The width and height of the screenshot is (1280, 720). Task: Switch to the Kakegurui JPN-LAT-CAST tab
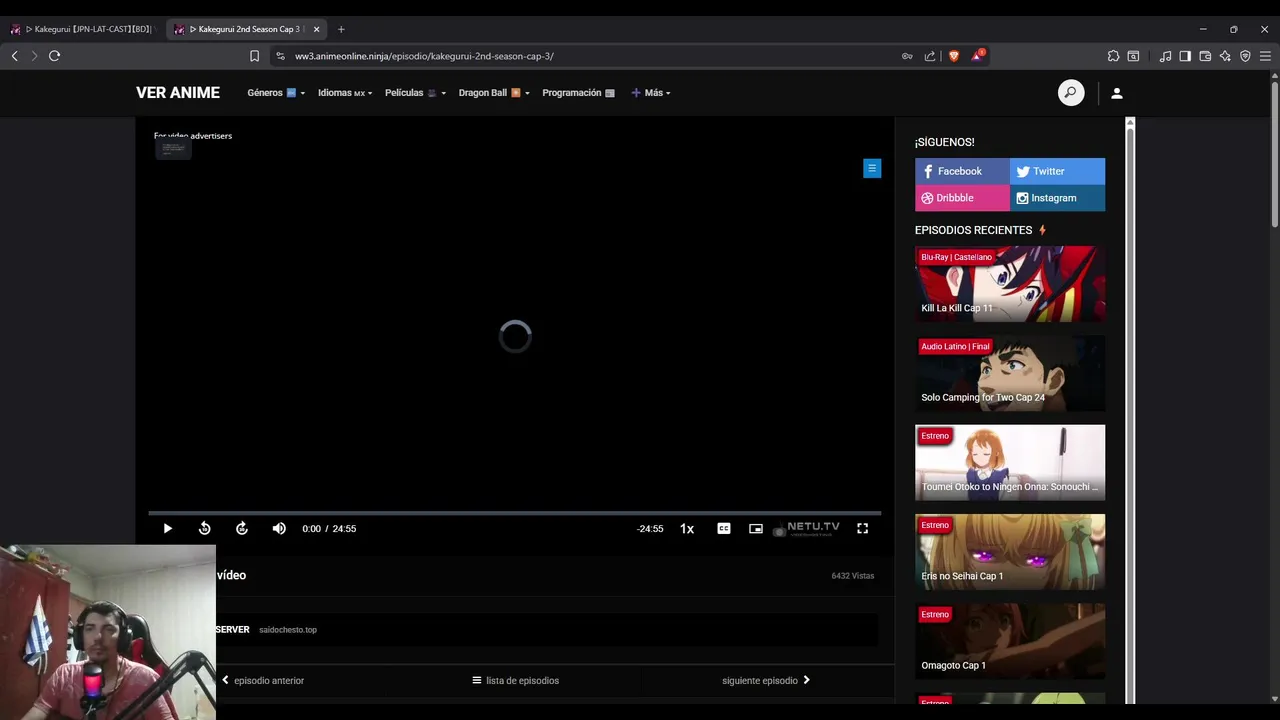pyautogui.click(x=82, y=29)
